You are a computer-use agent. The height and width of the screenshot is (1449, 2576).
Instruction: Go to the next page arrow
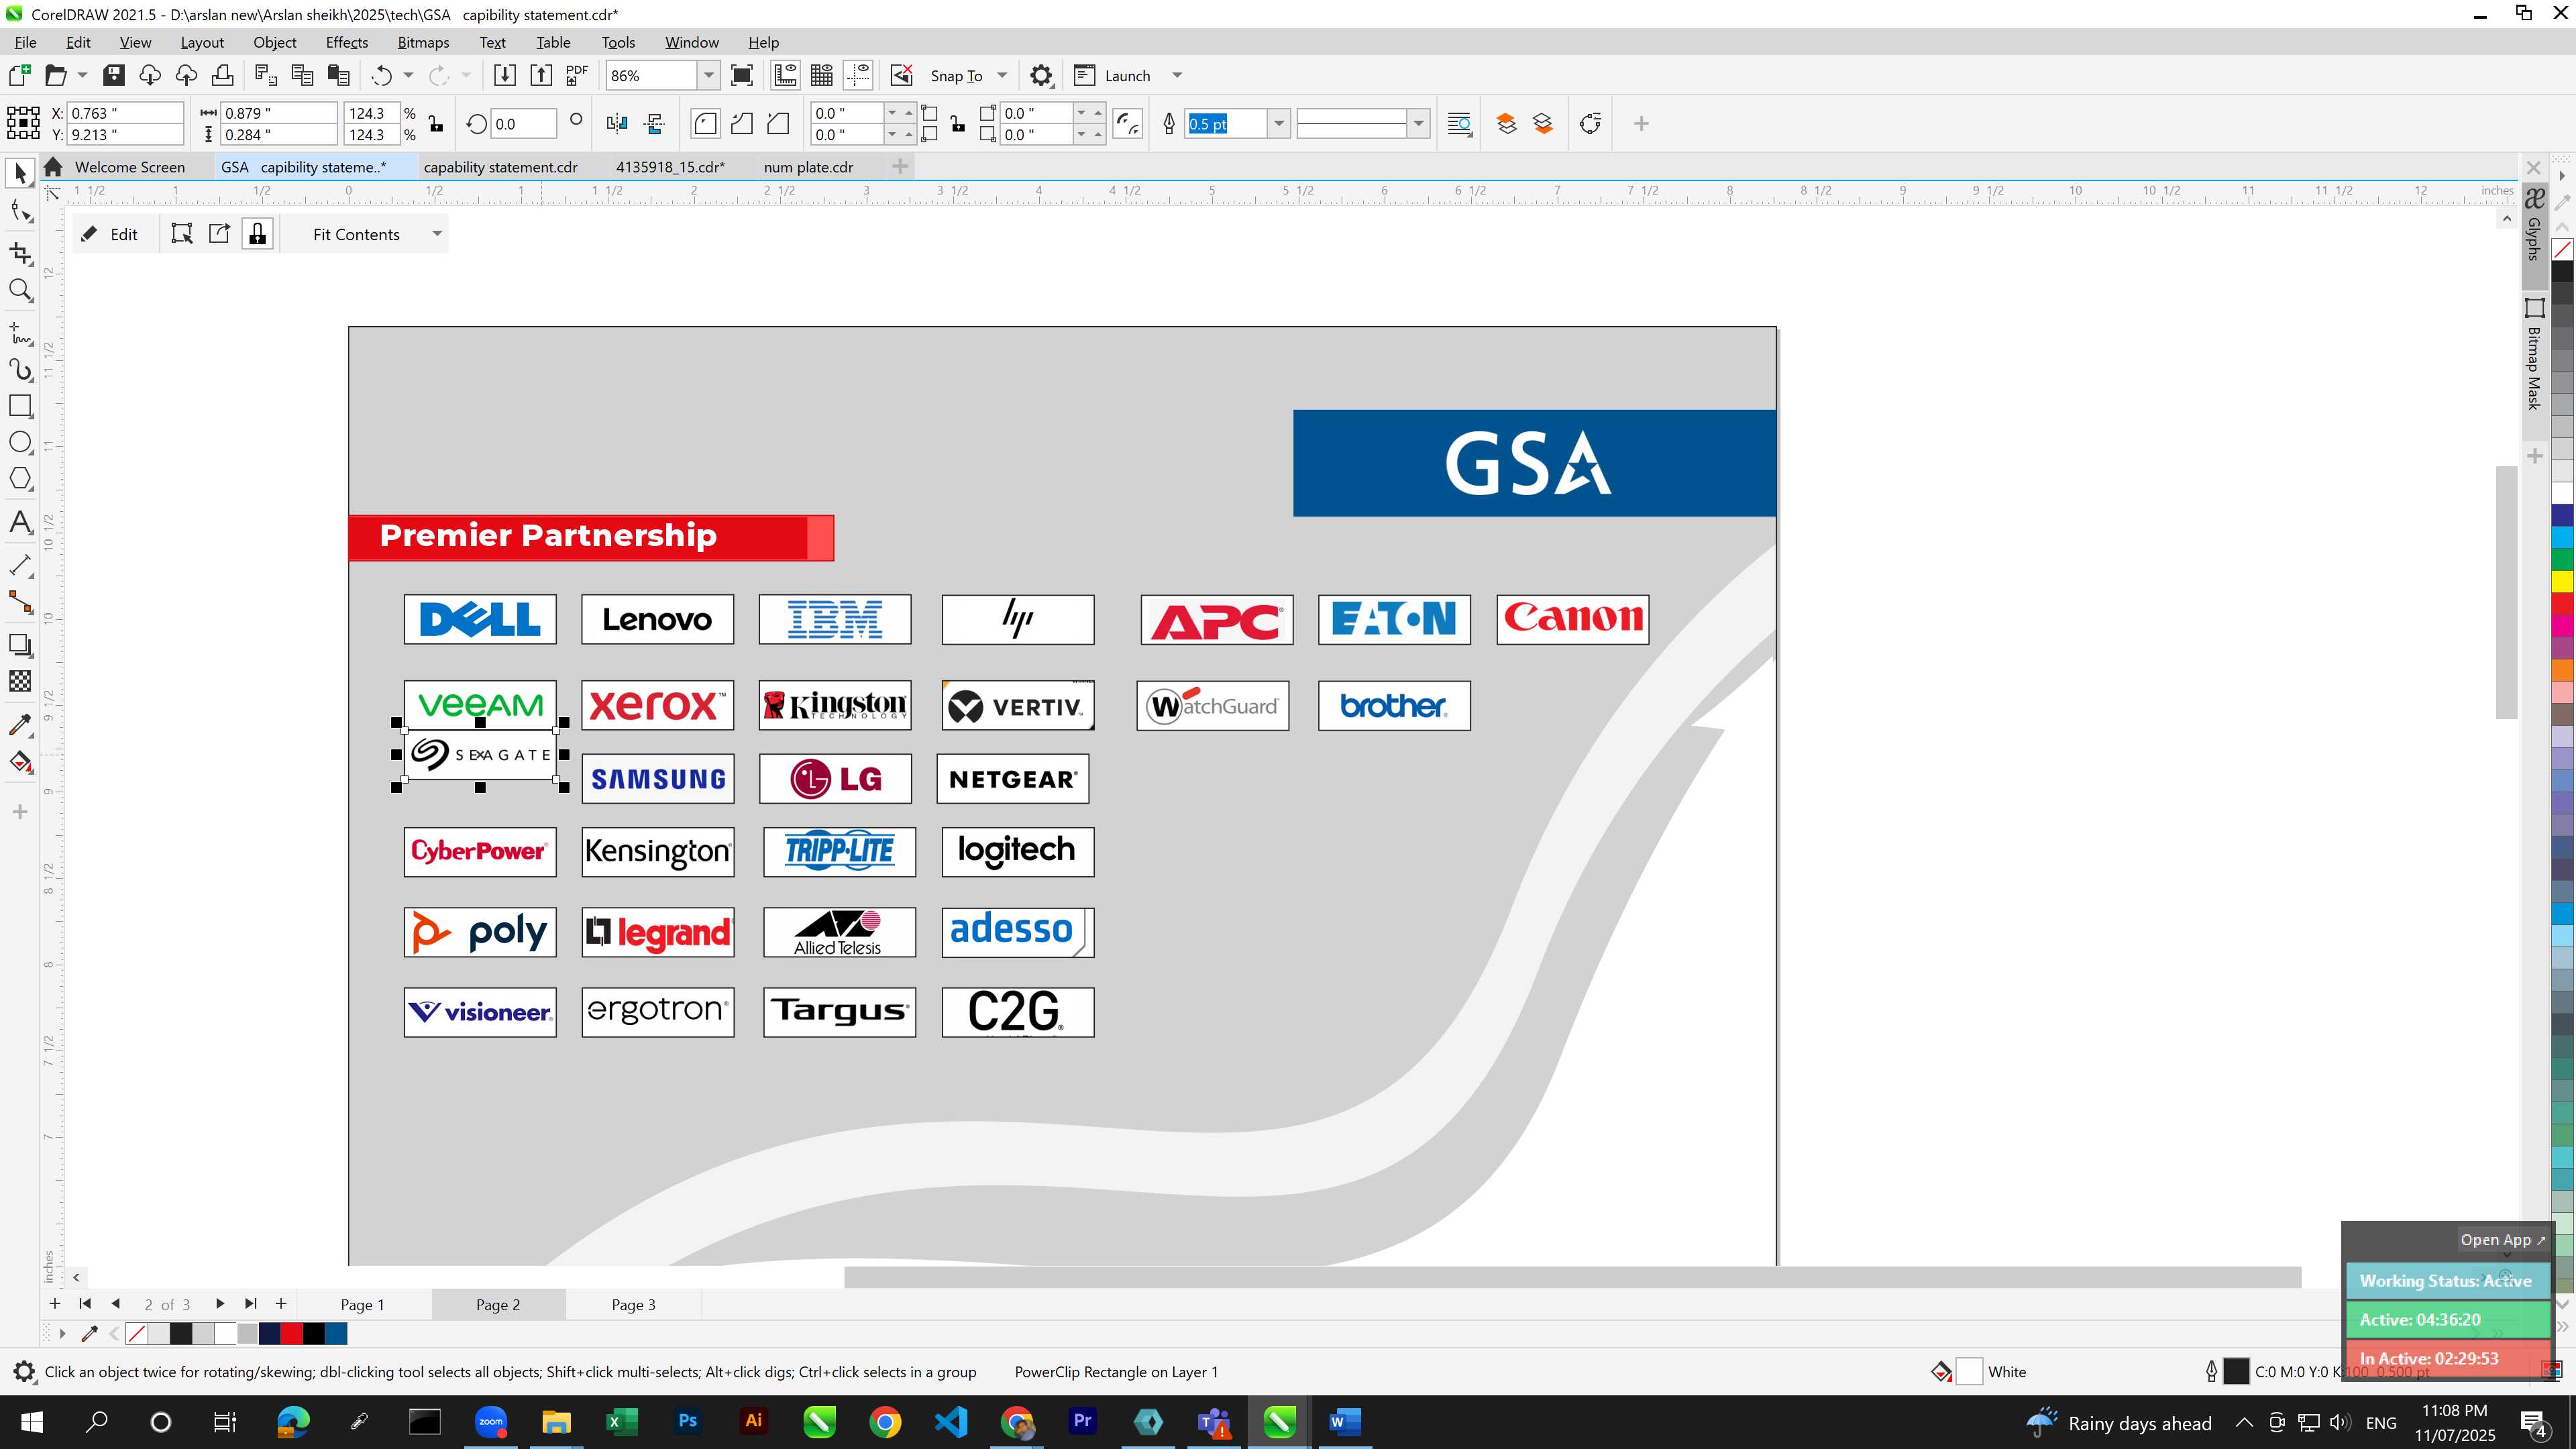[220, 1304]
